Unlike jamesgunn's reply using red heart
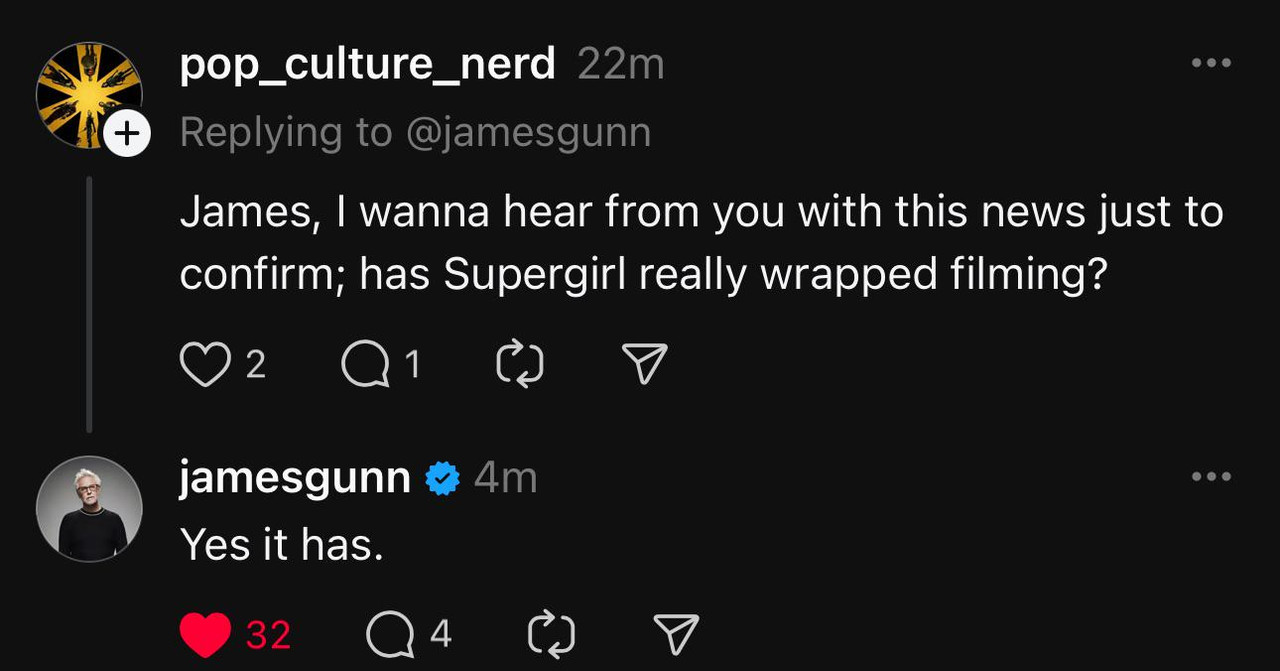 [206, 634]
